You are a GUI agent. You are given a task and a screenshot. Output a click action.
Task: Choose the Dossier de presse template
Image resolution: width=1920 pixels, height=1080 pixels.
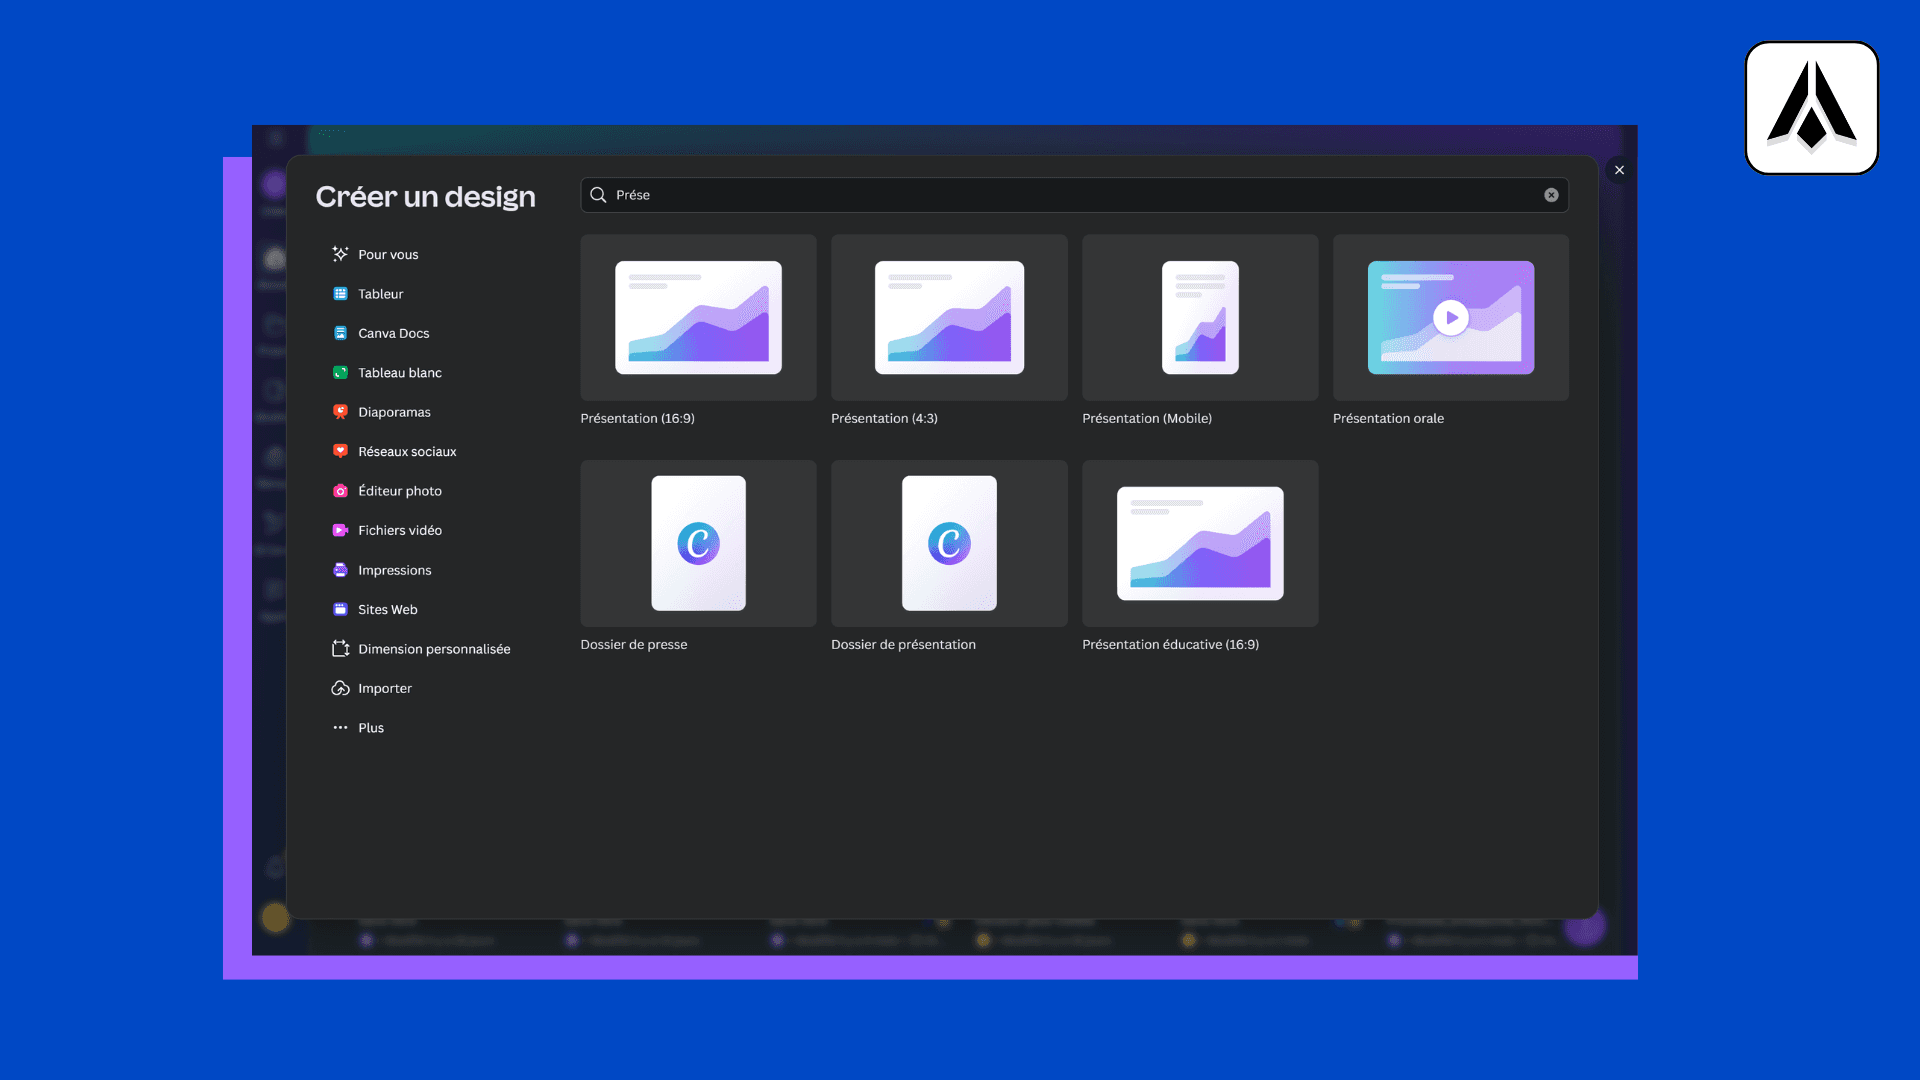coord(698,543)
